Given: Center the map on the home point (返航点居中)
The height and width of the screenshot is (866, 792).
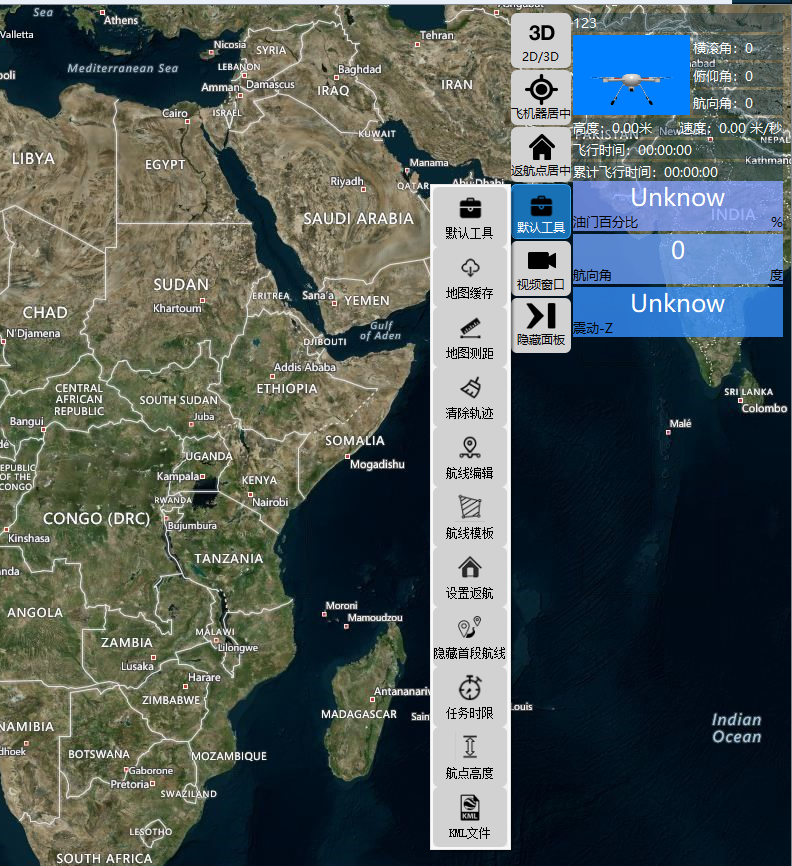Looking at the screenshot, I should 541,155.
